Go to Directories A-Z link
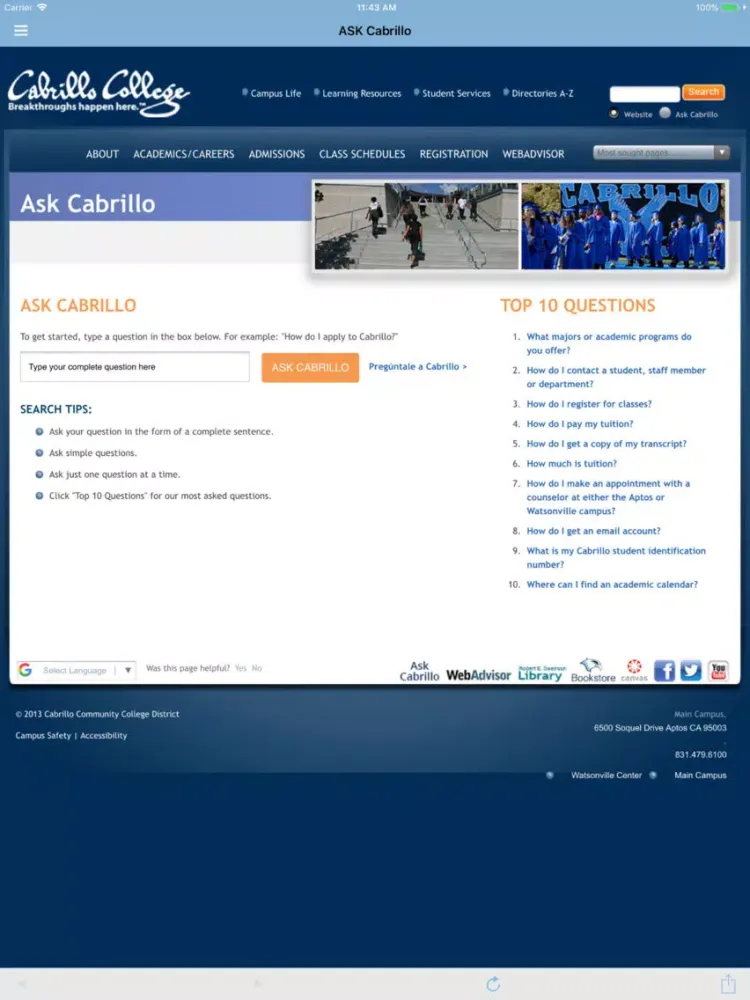This screenshot has width=750, height=1000. (x=542, y=93)
